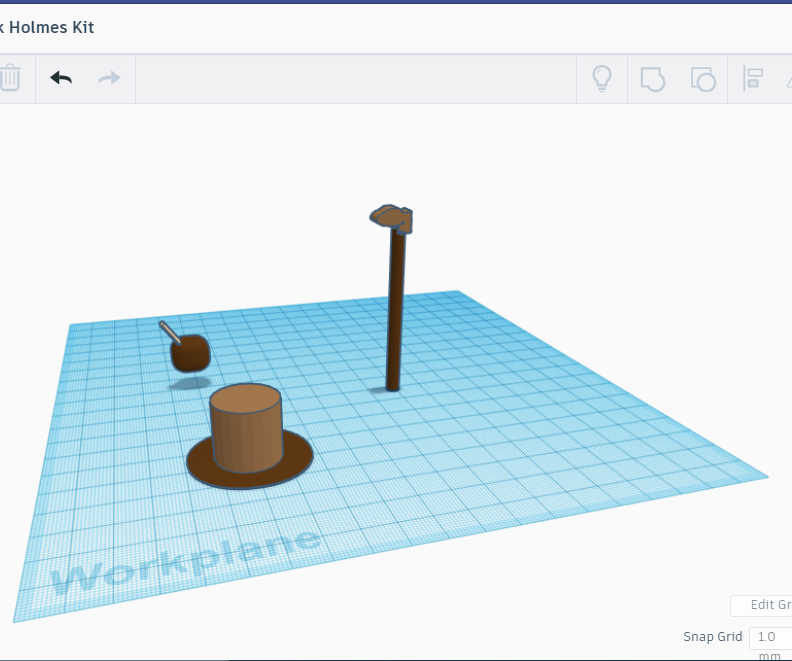
Task: Open the Edit Grid button
Action: coord(761,605)
